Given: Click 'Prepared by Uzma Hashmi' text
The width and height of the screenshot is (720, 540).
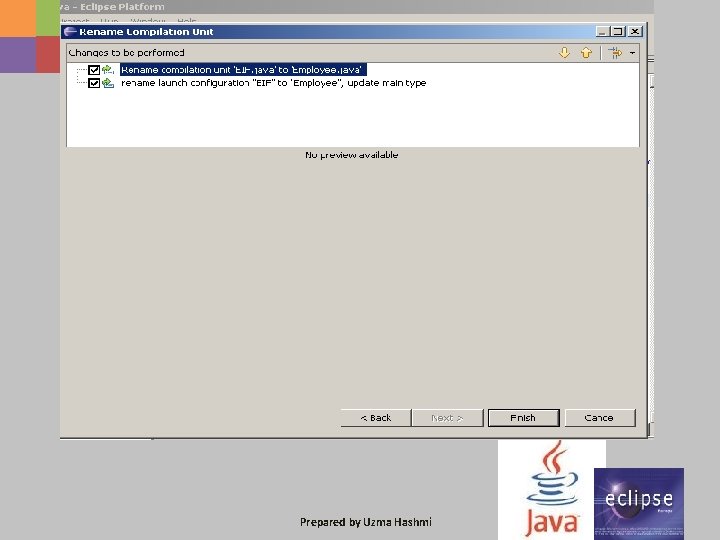Looking at the screenshot, I should (x=366, y=522).
